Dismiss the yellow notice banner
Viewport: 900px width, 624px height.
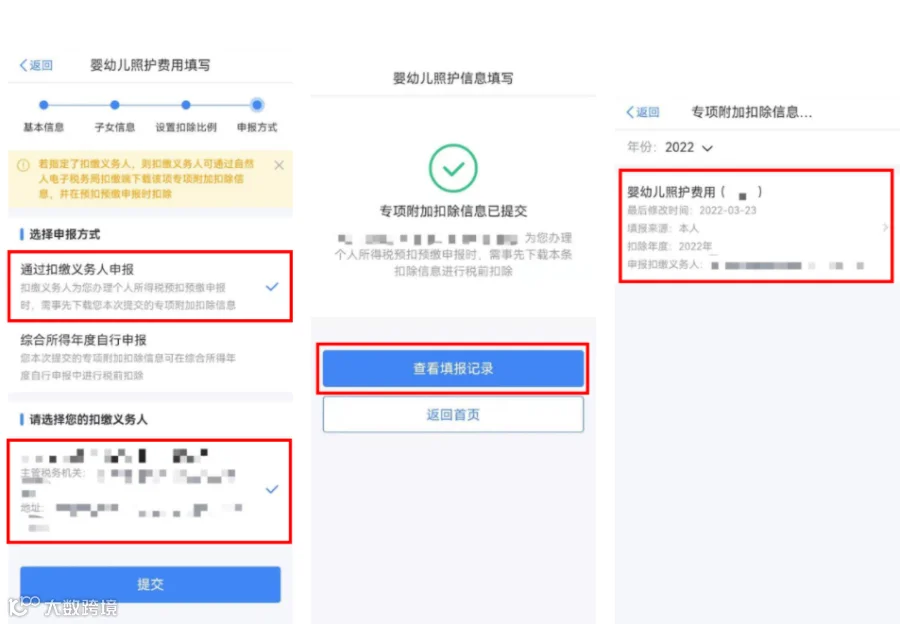(x=279, y=165)
